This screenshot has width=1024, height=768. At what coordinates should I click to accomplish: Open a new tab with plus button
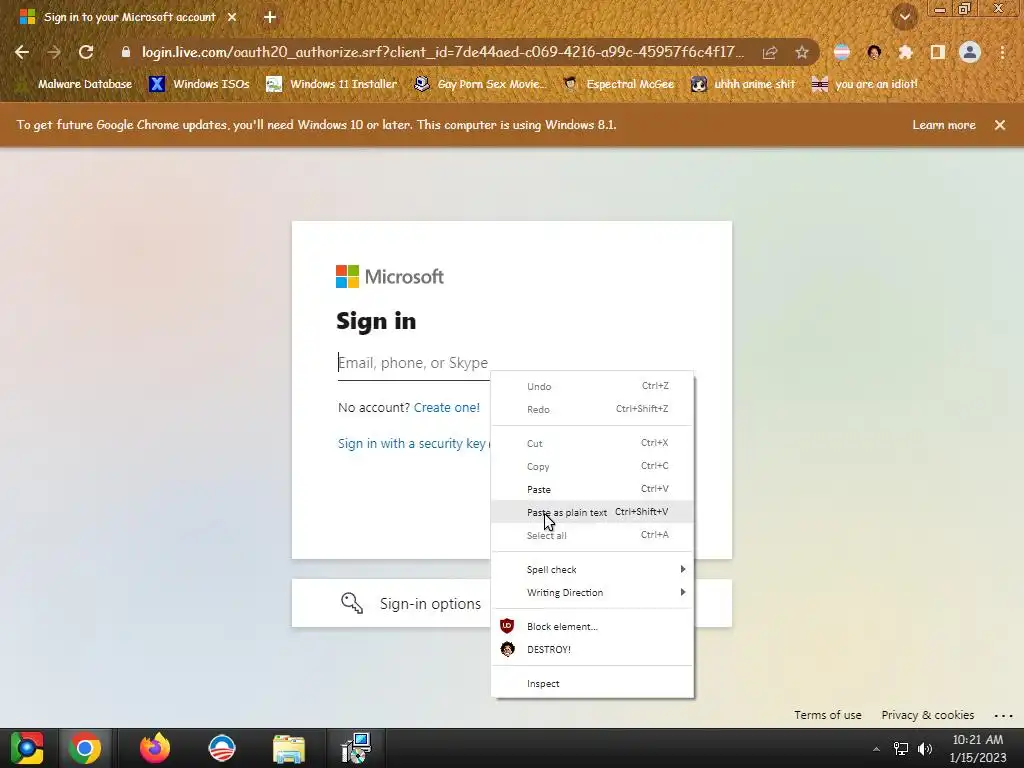[270, 17]
